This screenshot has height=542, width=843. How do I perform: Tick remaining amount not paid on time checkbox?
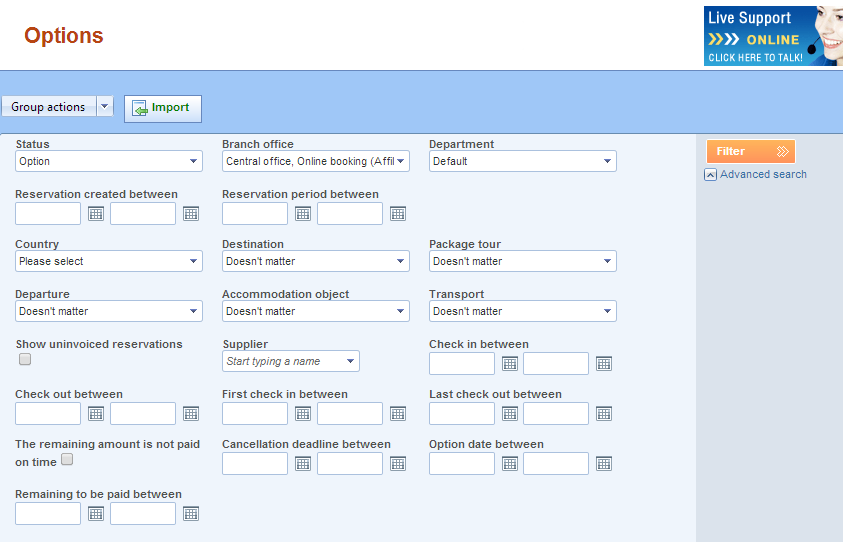coord(67,459)
